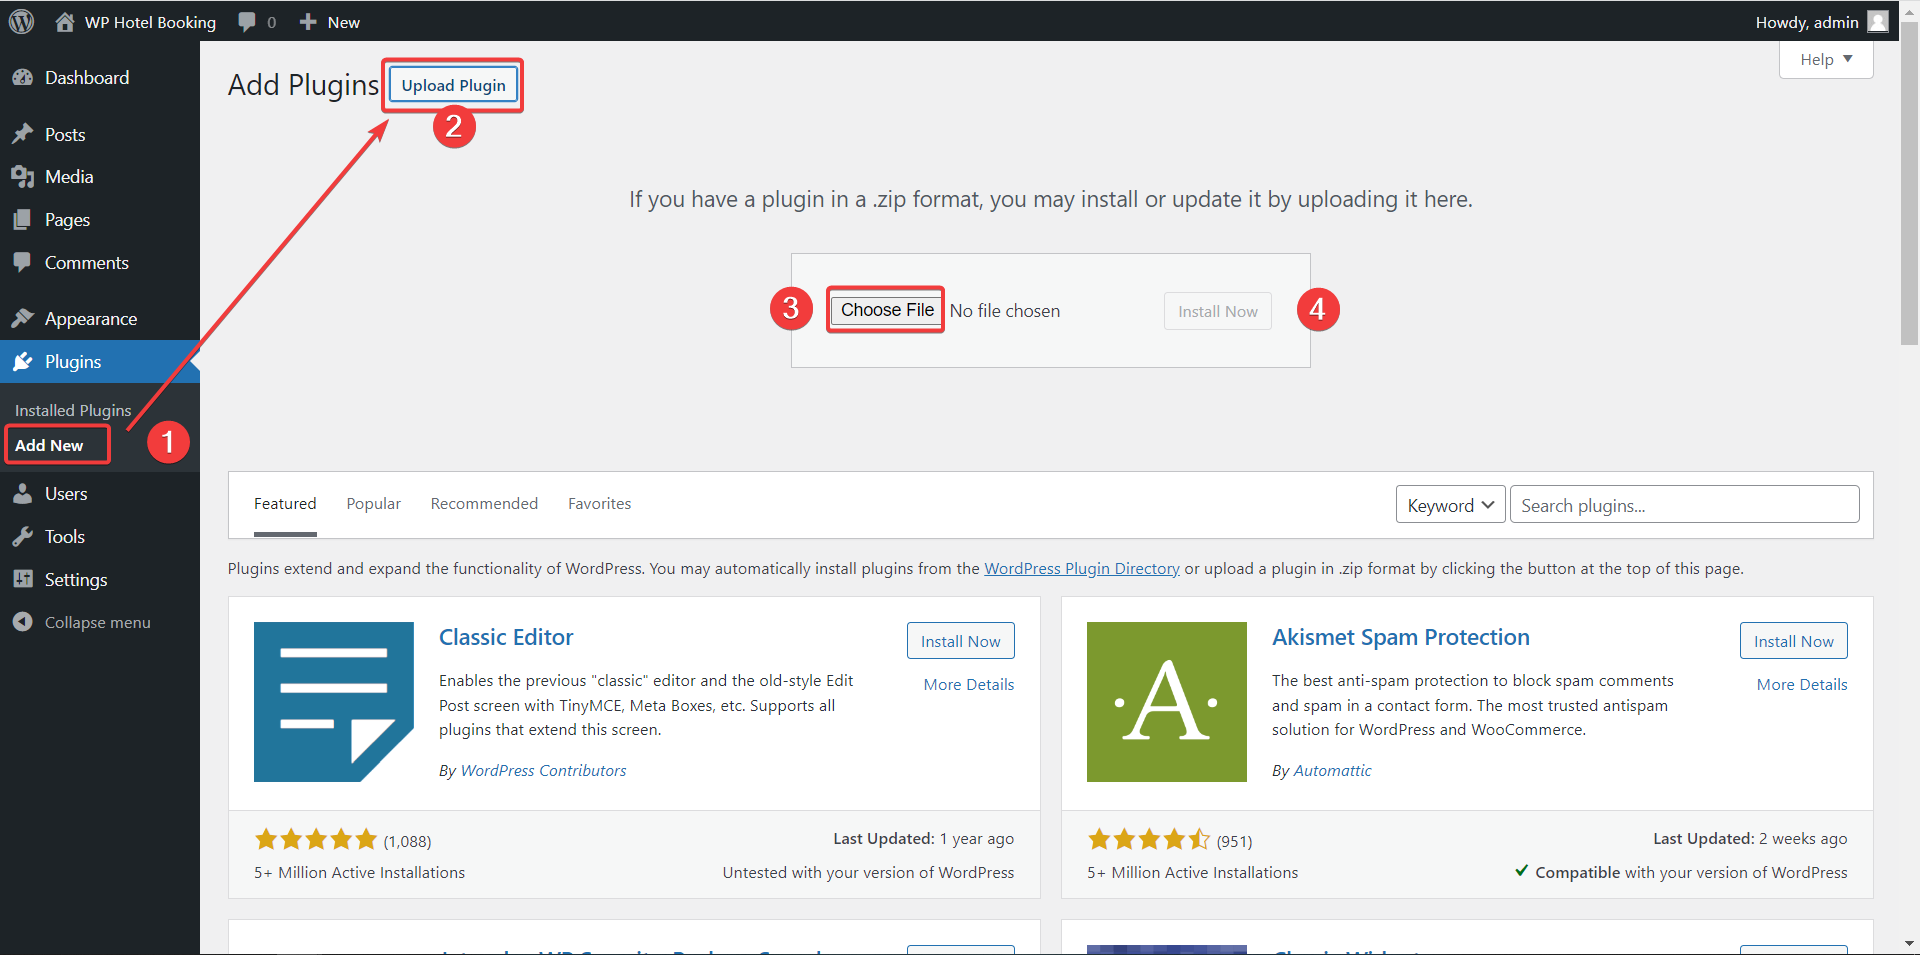Click the Choose File button
This screenshot has width=1920, height=955.
pyautogui.click(x=887, y=310)
